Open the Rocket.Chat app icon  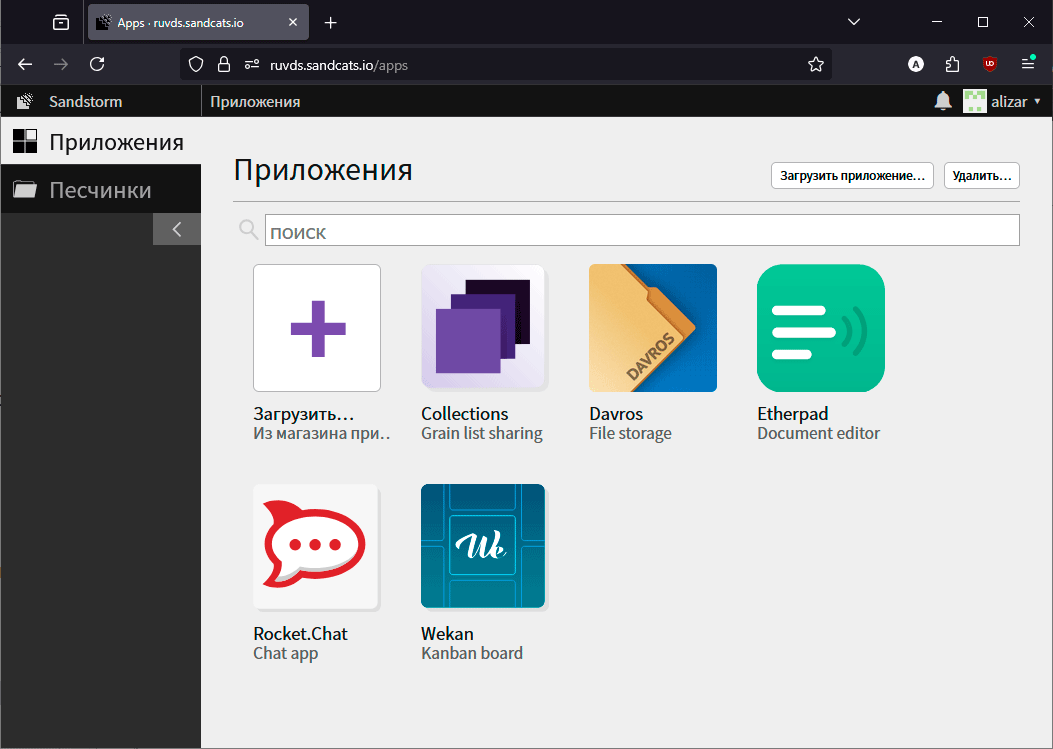coord(316,546)
